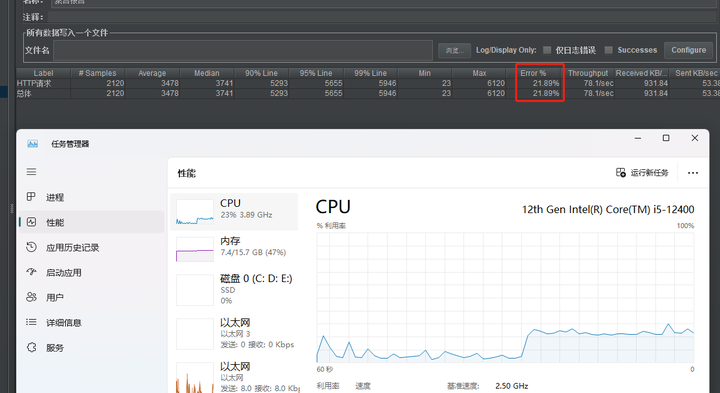Image resolution: width=720 pixels, height=393 pixels.
Task: Open the Services (服务) page in Task Manager
Action: [x=92, y=348]
